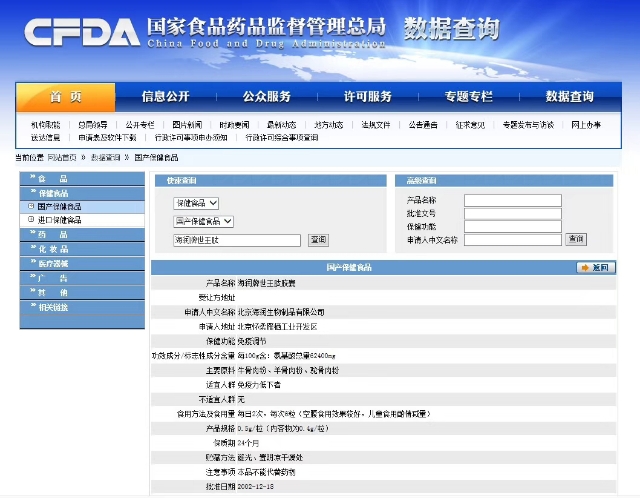Expand the 医疗器械 sidebar category

click(82, 264)
